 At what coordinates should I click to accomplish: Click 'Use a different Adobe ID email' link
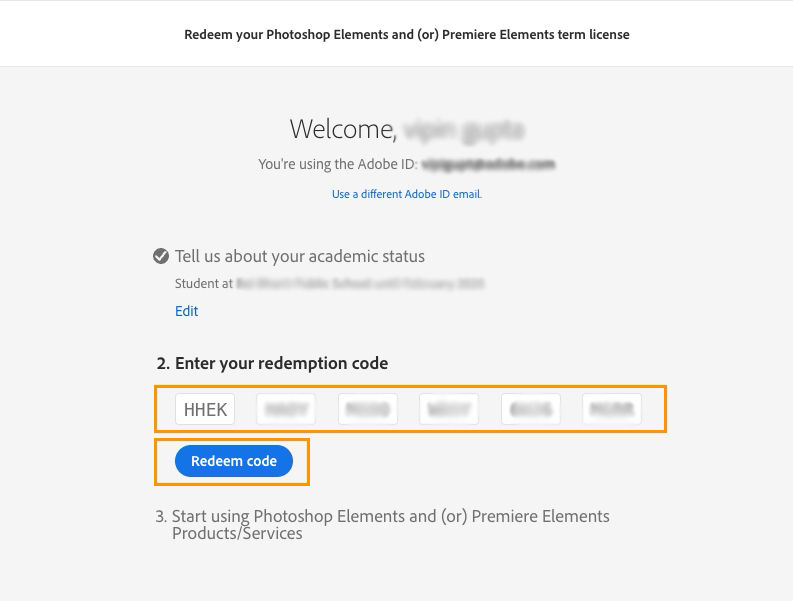406,194
